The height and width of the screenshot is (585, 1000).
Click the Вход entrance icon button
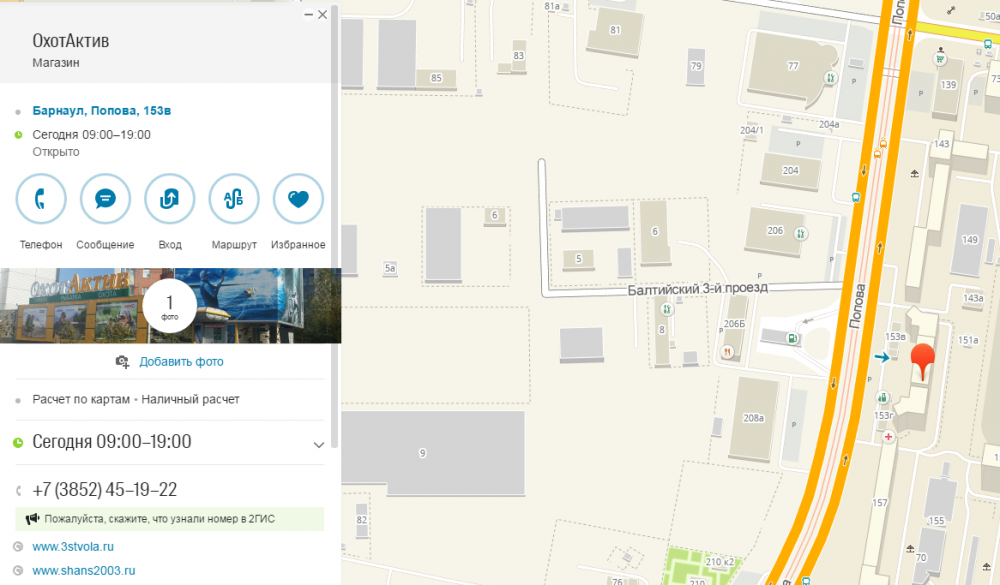click(170, 199)
